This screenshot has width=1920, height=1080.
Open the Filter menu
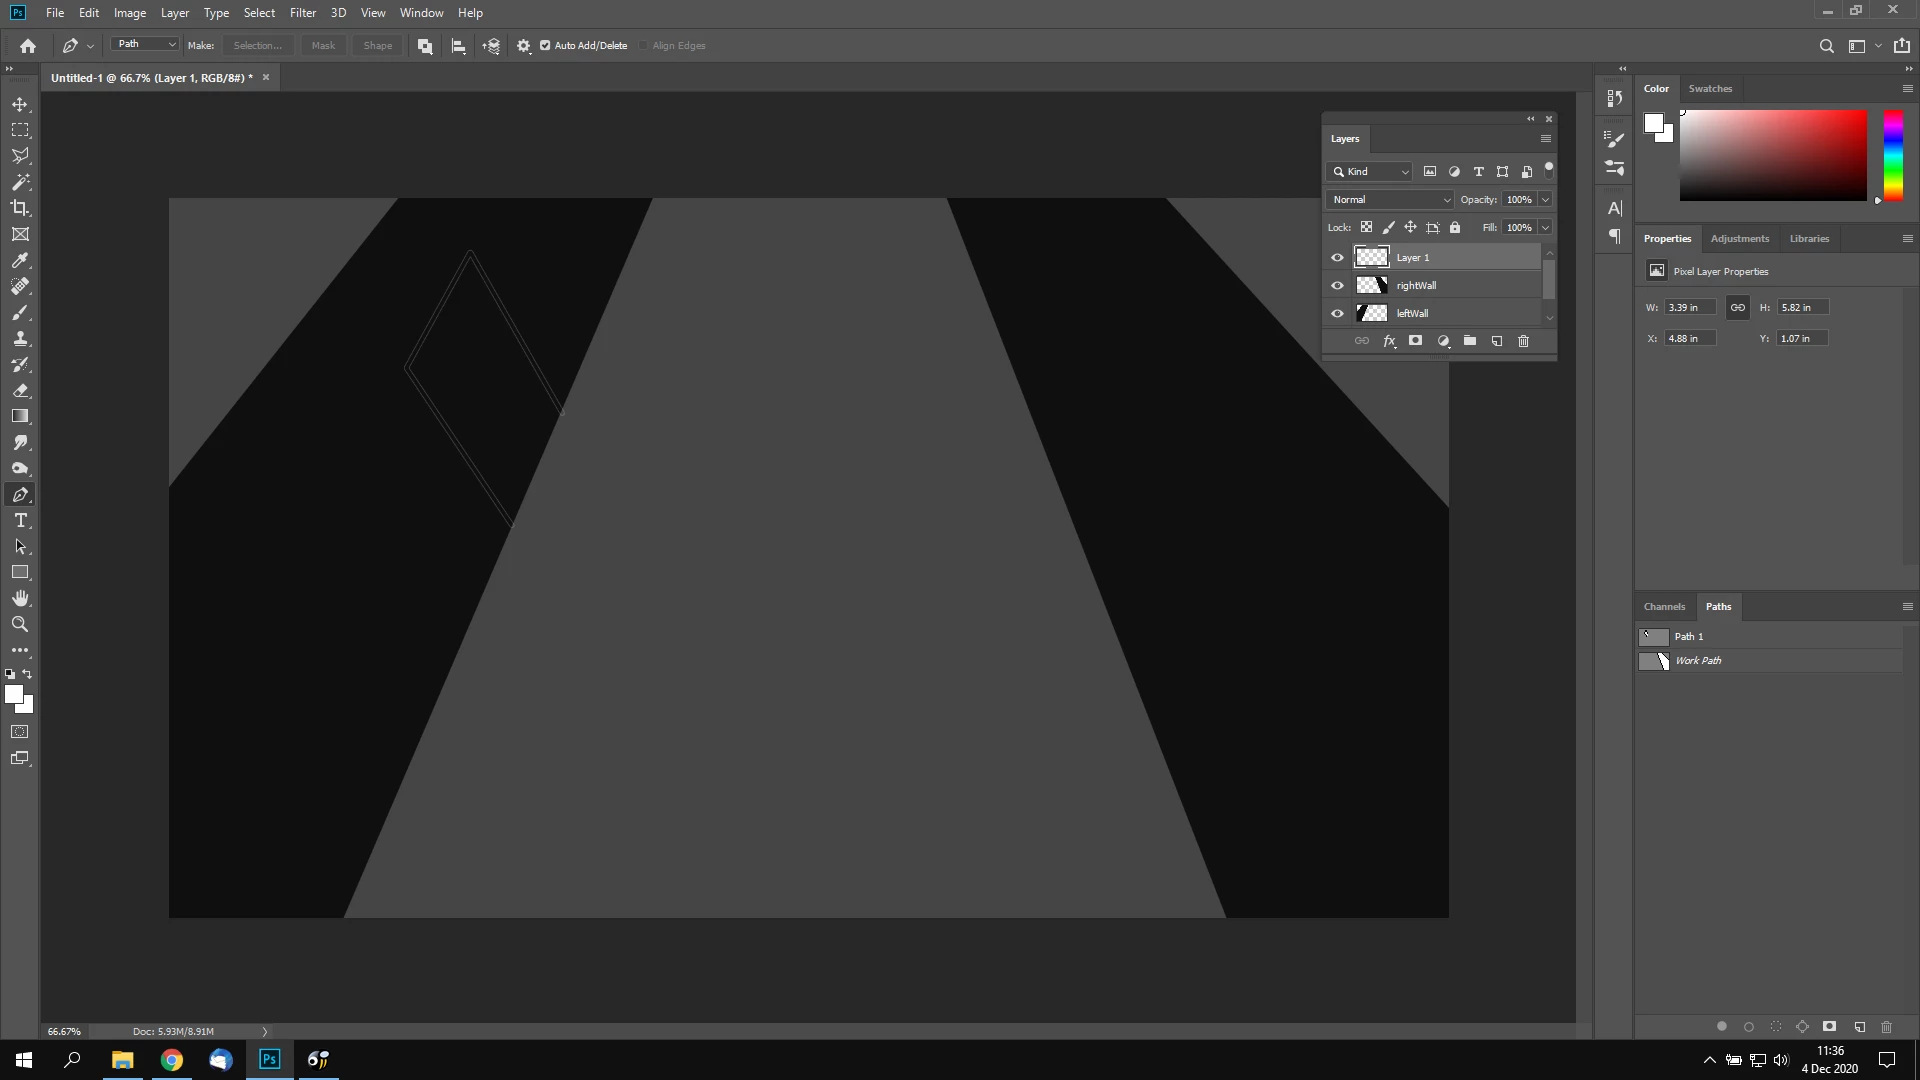point(302,13)
